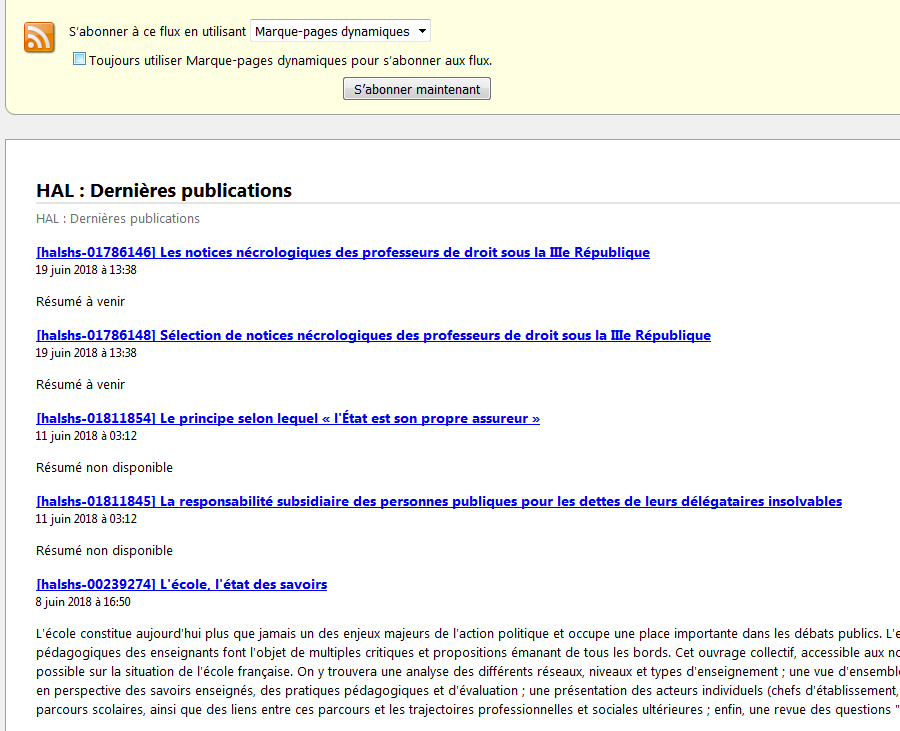Open halshs-00239274 L'école, l'état des savoirs link

181,584
